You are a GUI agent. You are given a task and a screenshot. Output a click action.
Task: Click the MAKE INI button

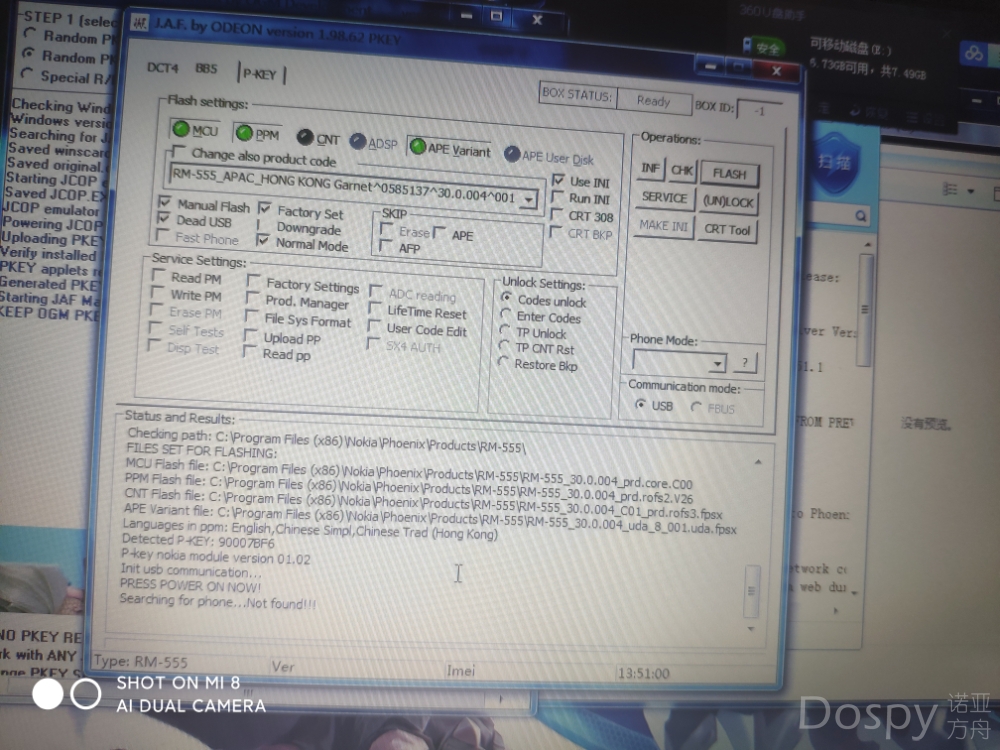tap(663, 226)
